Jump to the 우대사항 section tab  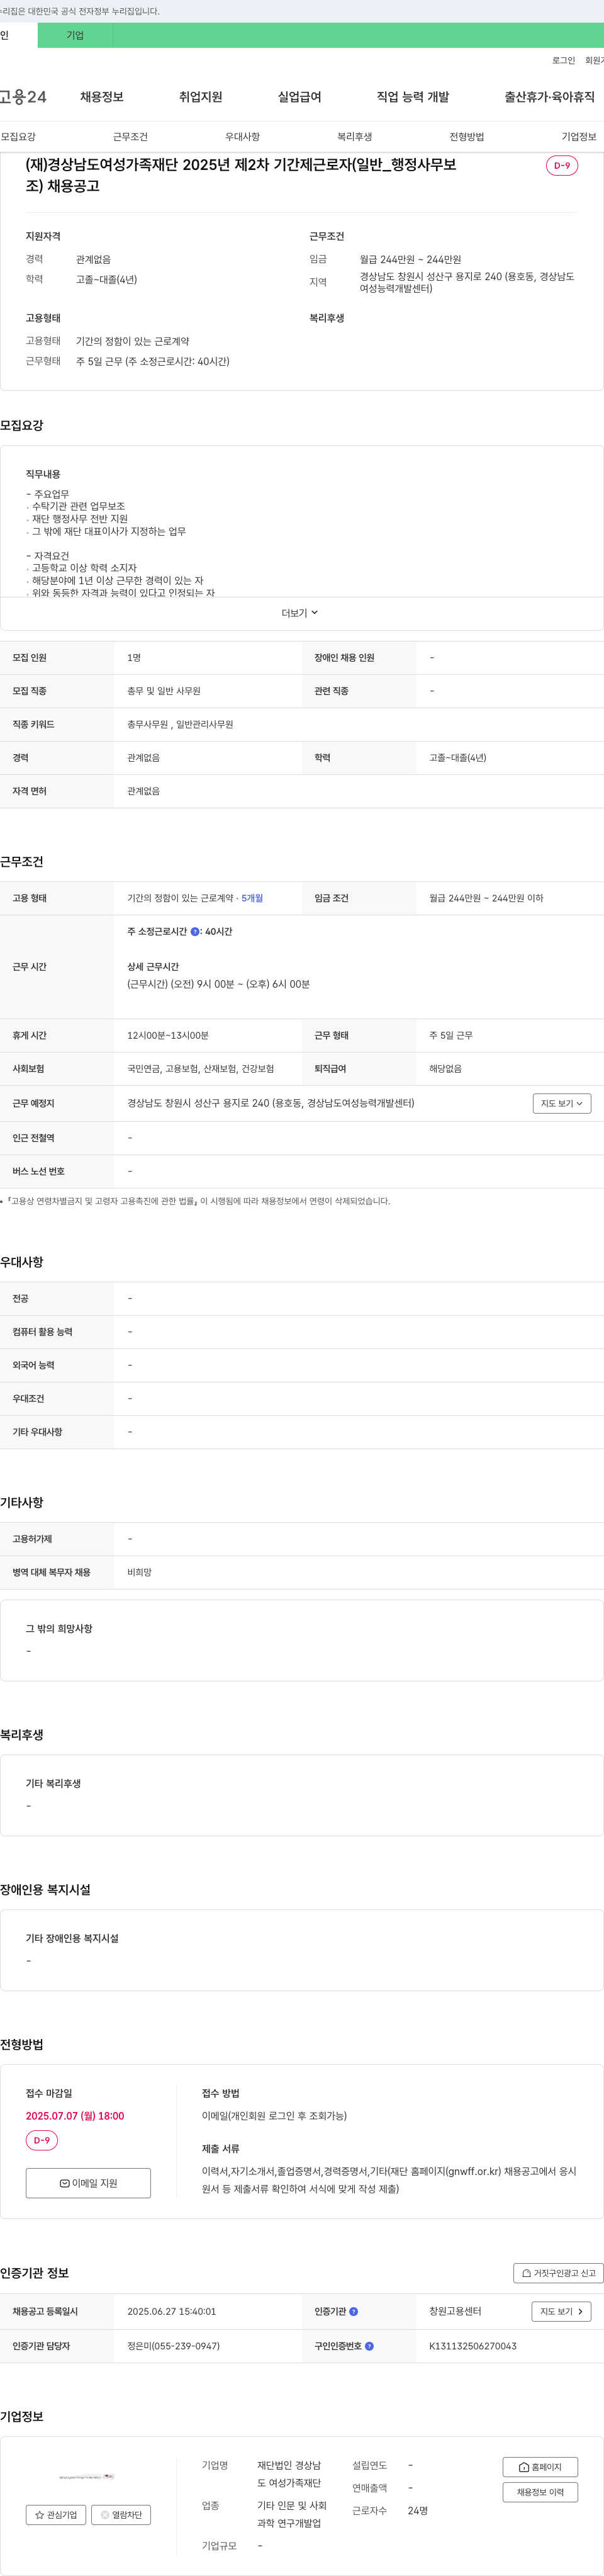point(242,137)
